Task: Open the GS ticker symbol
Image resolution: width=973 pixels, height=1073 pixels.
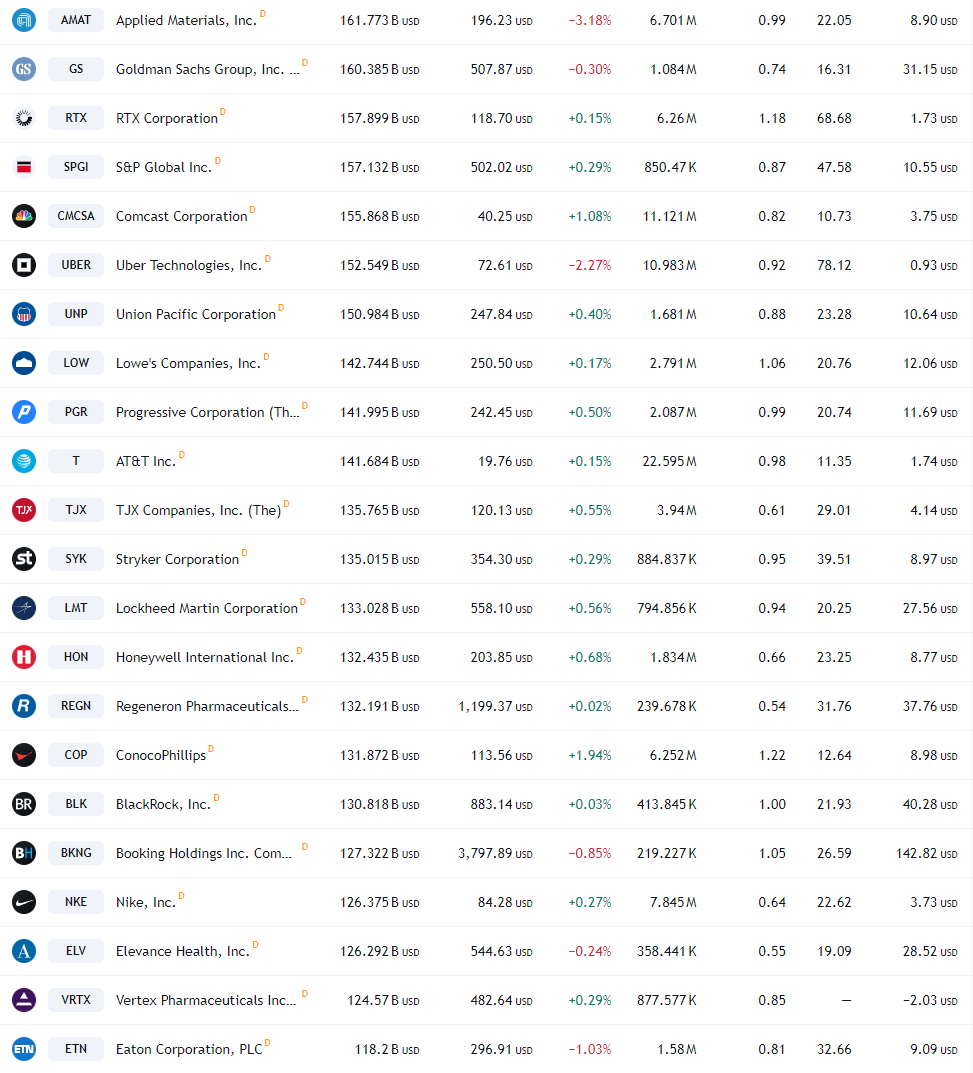Action: click(76, 69)
